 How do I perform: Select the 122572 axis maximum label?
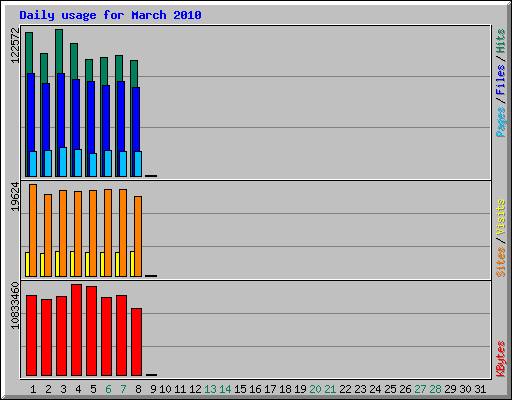coord(15,45)
